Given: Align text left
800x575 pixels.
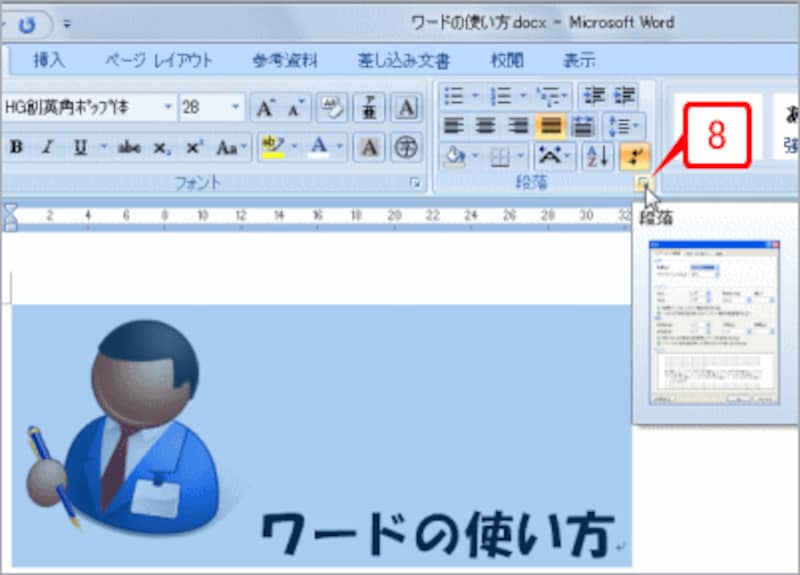Looking at the screenshot, I should point(454,126).
